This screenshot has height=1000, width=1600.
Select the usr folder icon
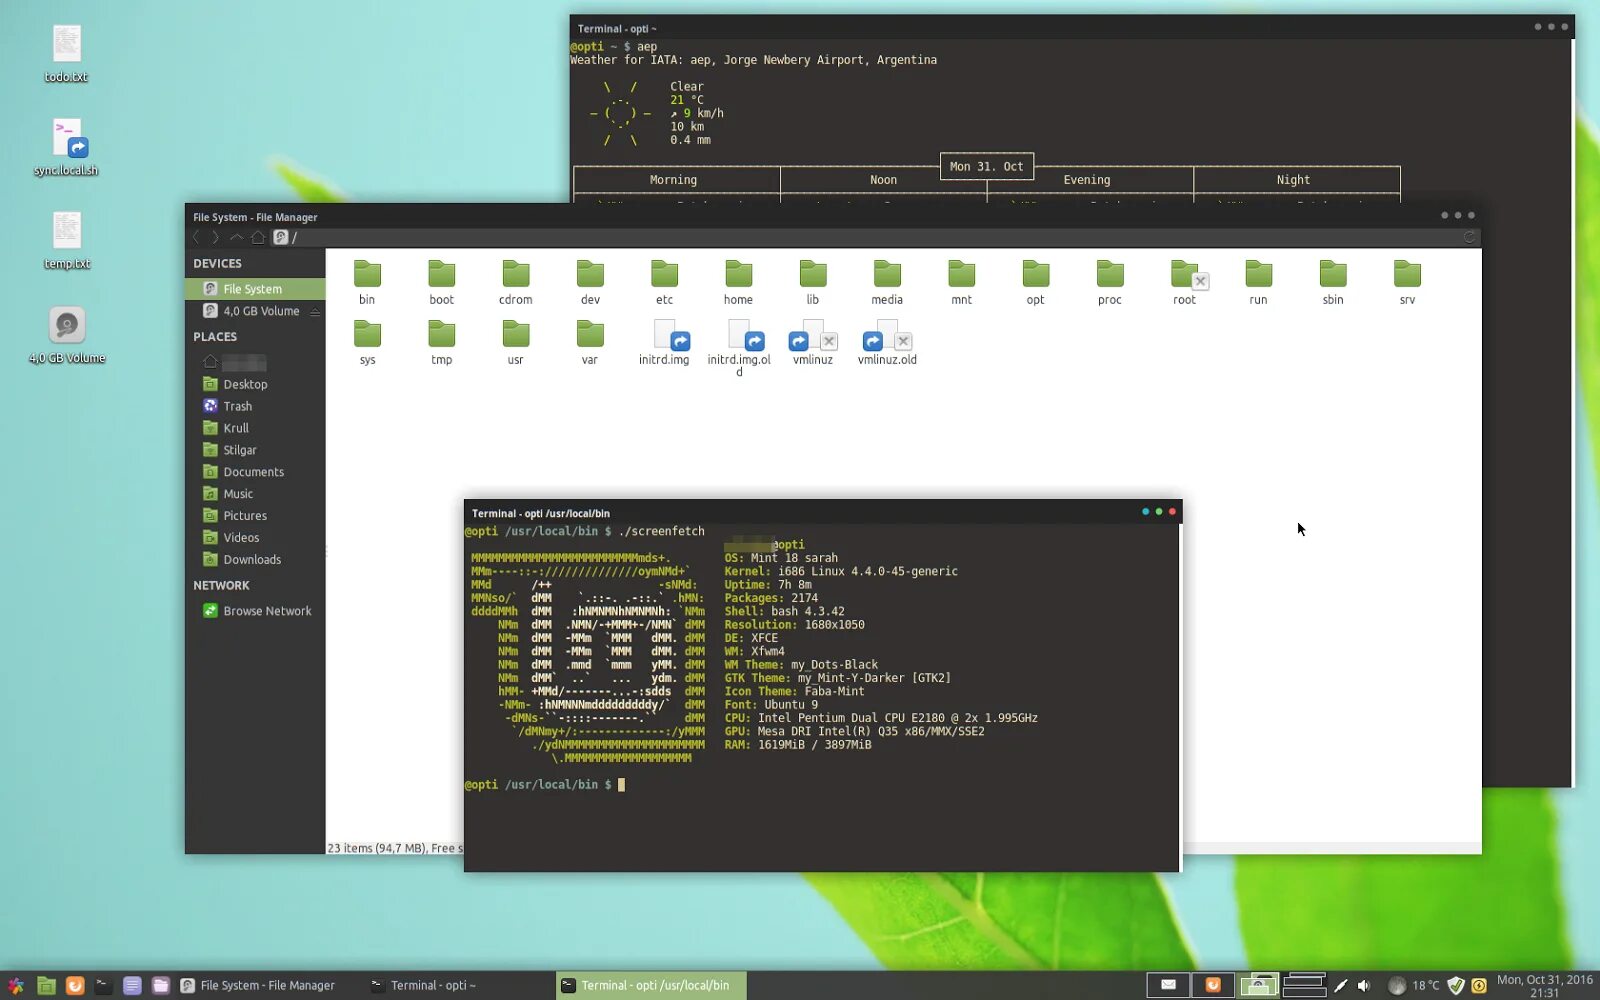point(516,334)
